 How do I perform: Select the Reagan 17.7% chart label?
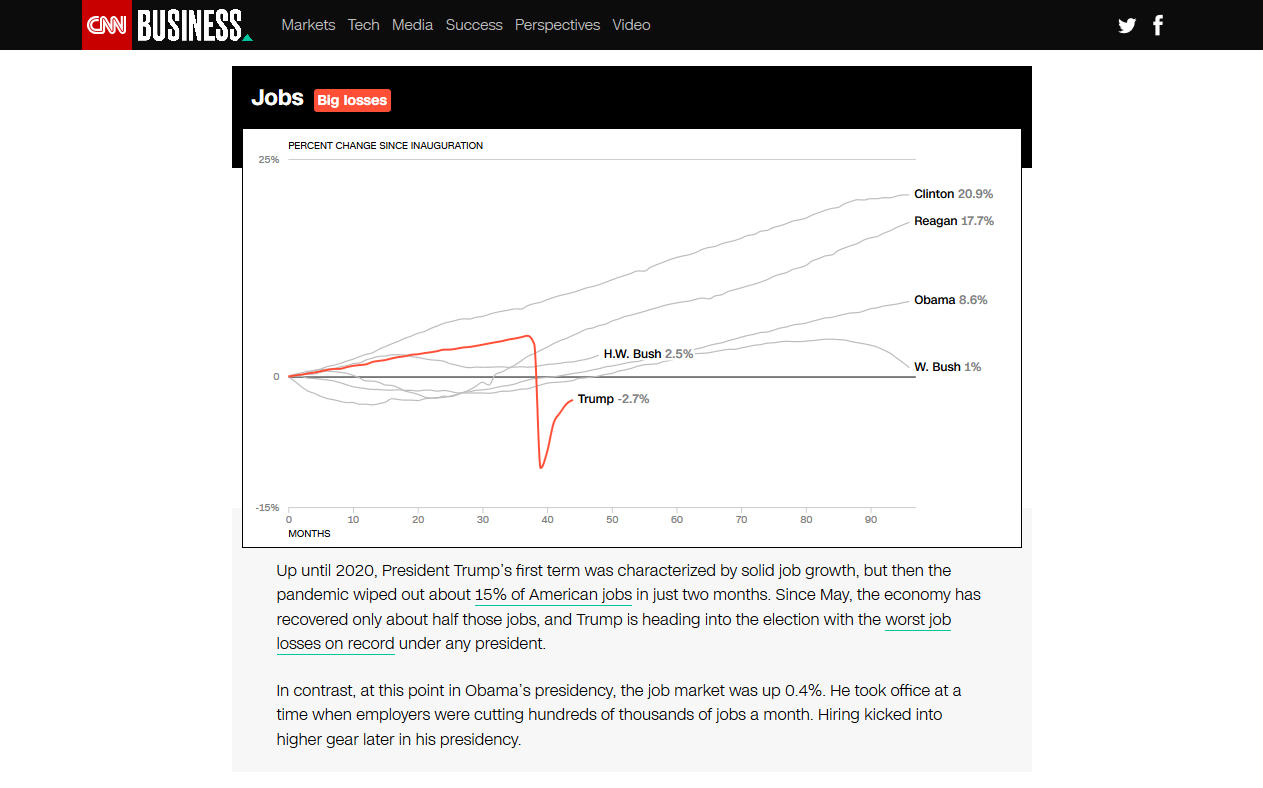tap(954, 221)
